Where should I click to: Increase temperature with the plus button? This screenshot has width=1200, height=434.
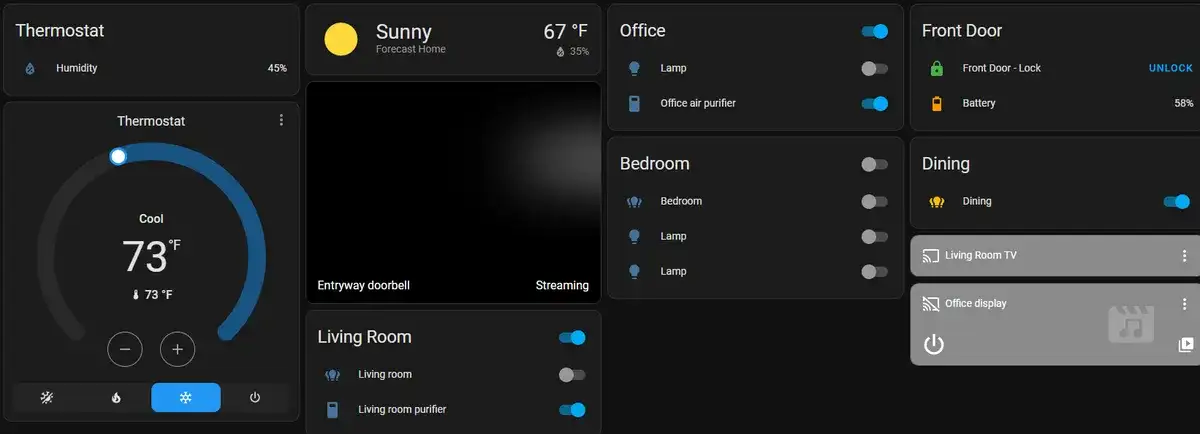pyautogui.click(x=177, y=349)
